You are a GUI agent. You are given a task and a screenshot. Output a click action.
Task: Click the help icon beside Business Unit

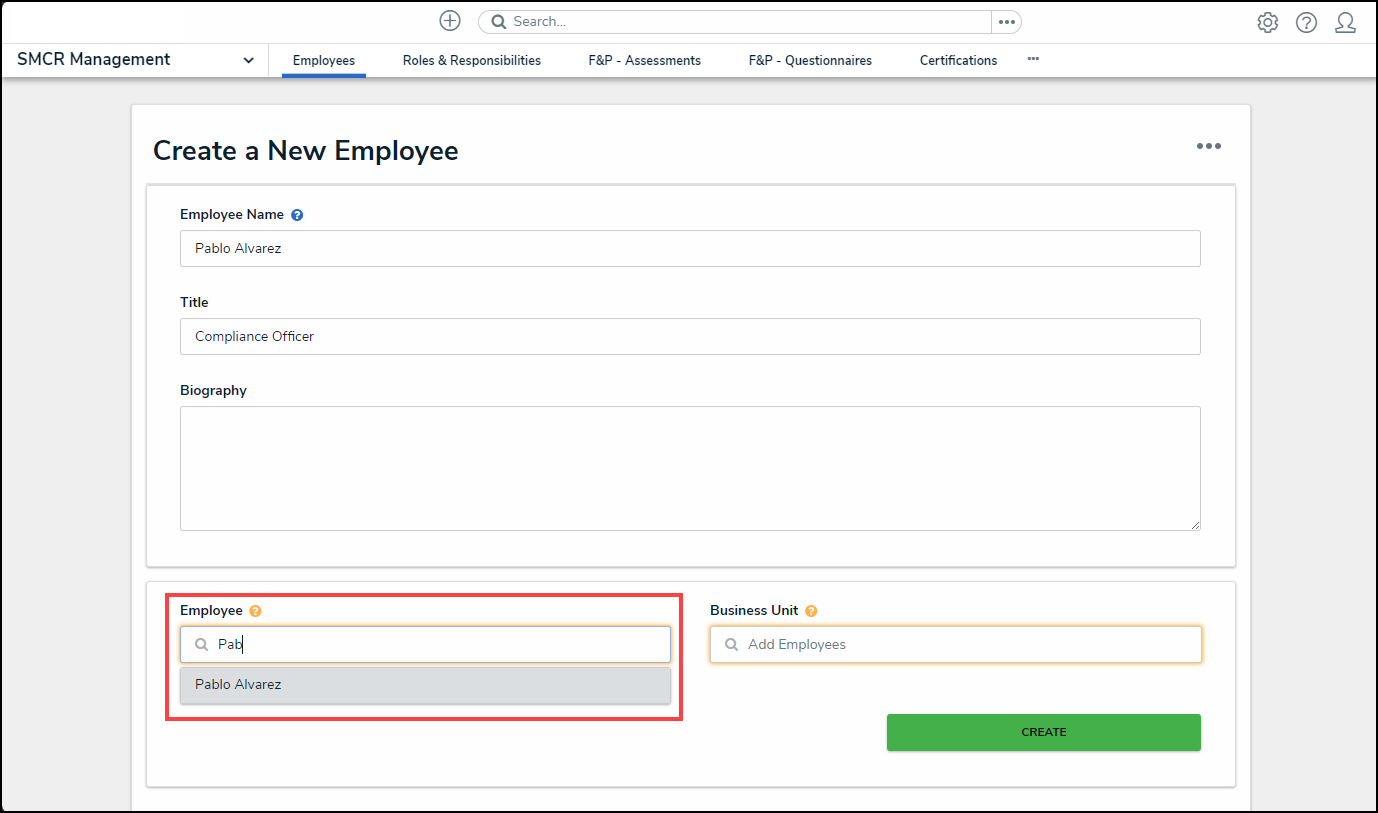pyautogui.click(x=811, y=610)
